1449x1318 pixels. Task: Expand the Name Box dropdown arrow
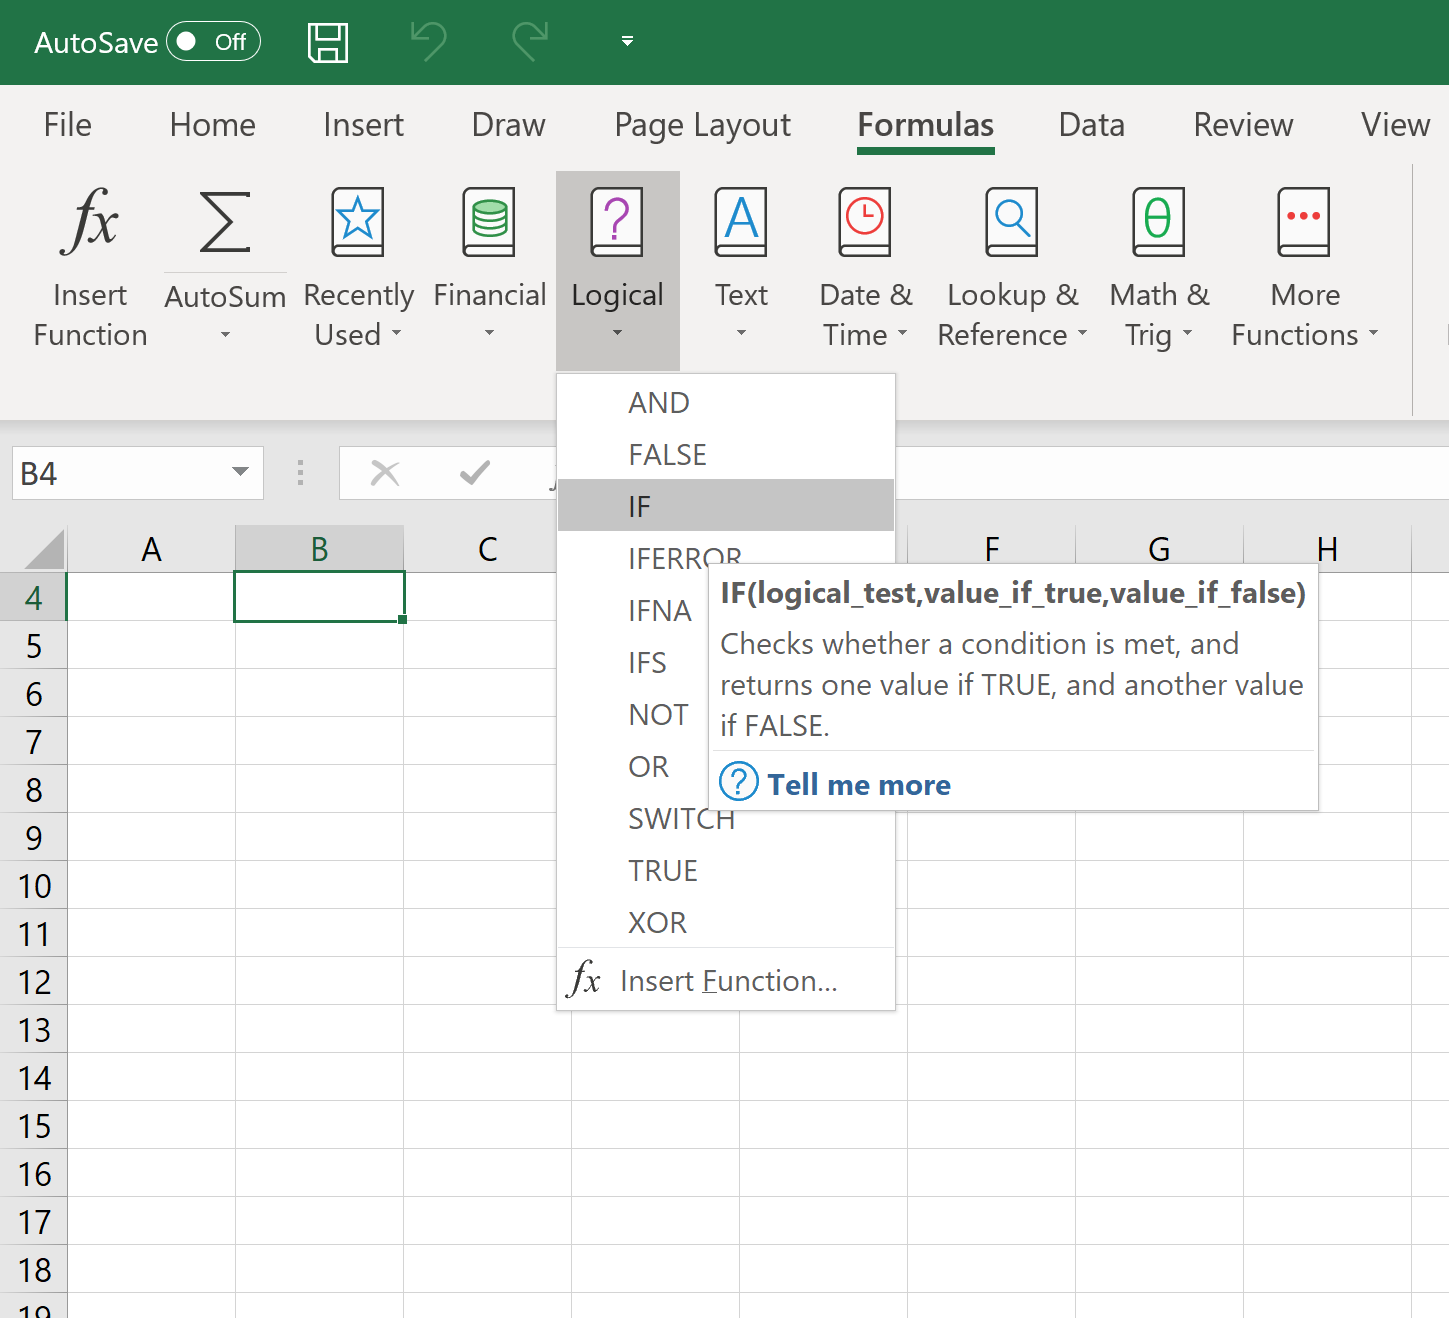tap(240, 472)
